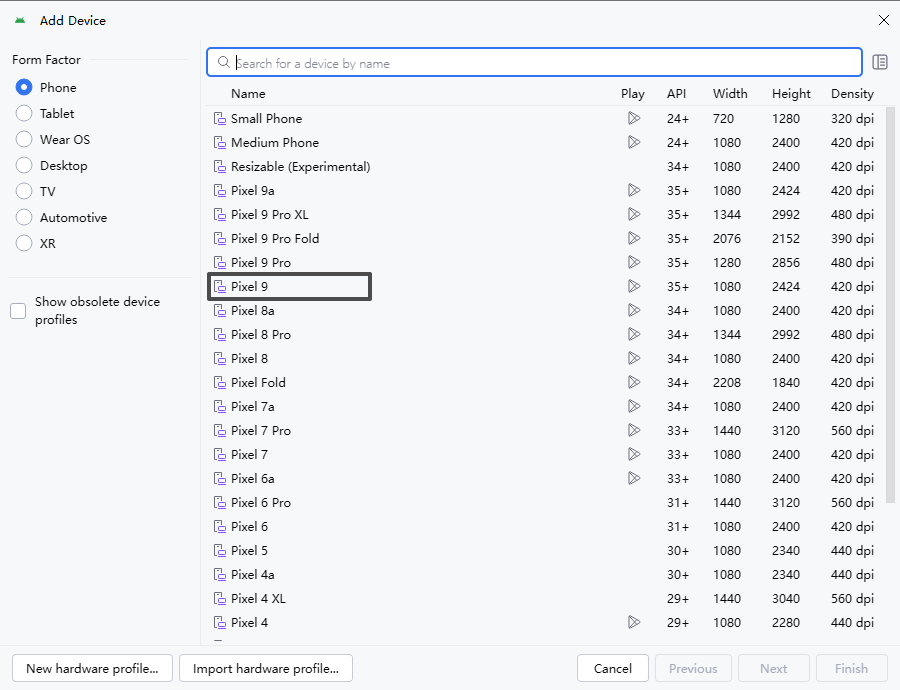The height and width of the screenshot is (690, 900).
Task: Click the 2076 width value of Pixel 9 Pro Fold
Action: pyautogui.click(x=727, y=238)
